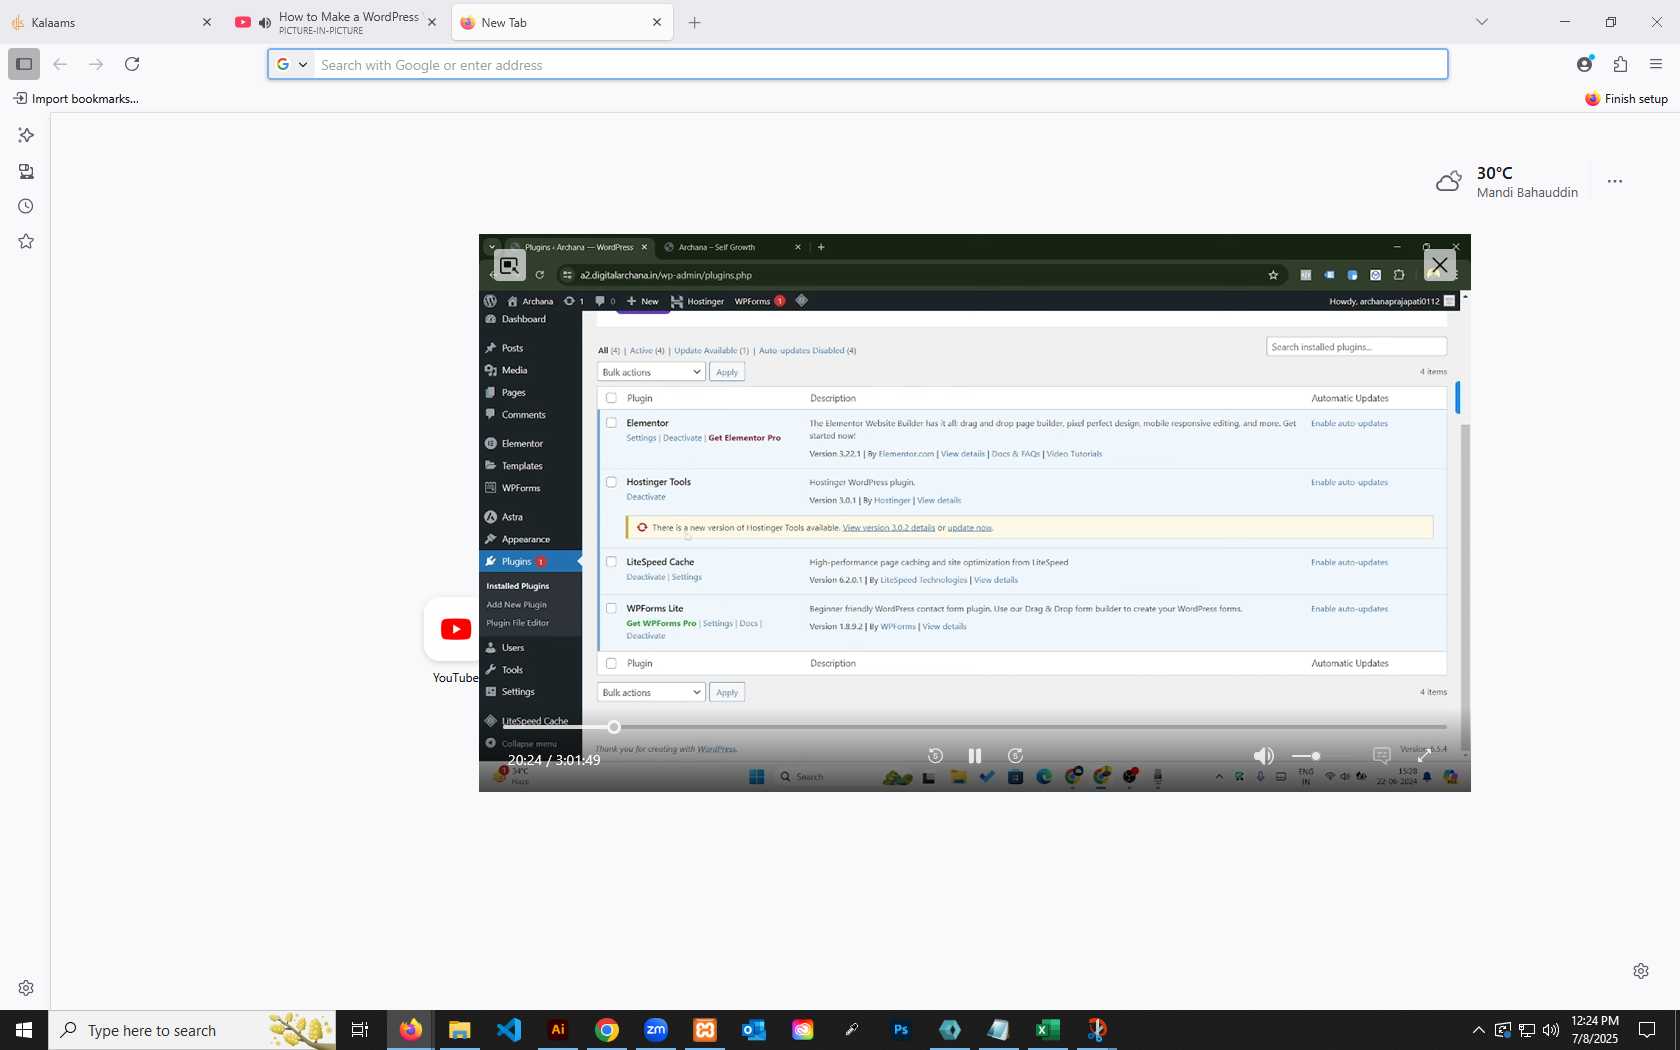The width and height of the screenshot is (1680, 1050).
Task: Open History from the sidebar clock icon
Action: 26,206
